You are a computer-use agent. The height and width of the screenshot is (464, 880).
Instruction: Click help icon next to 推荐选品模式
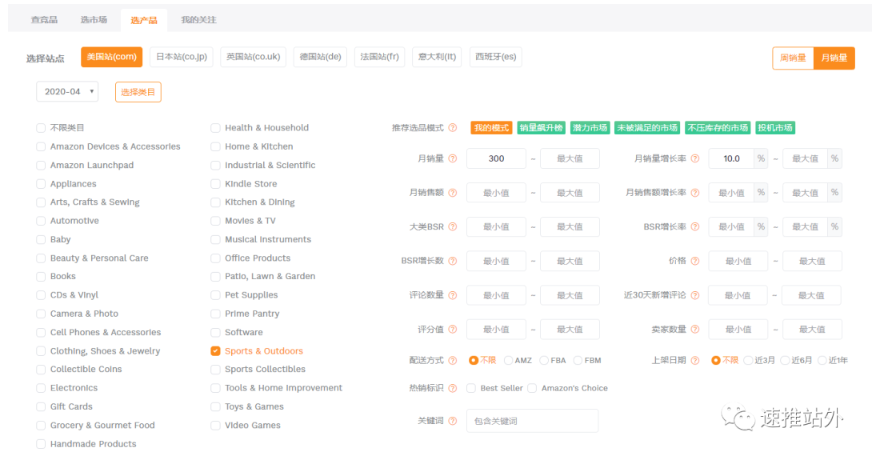pyautogui.click(x=453, y=128)
